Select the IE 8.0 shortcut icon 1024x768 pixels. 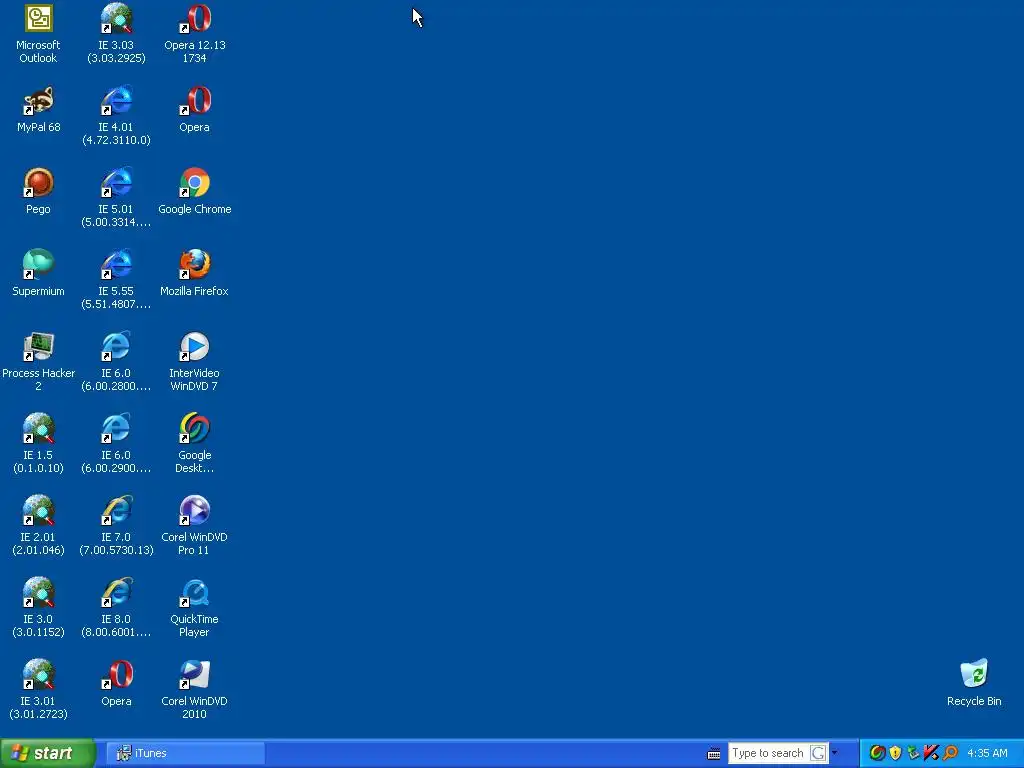point(116,592)
